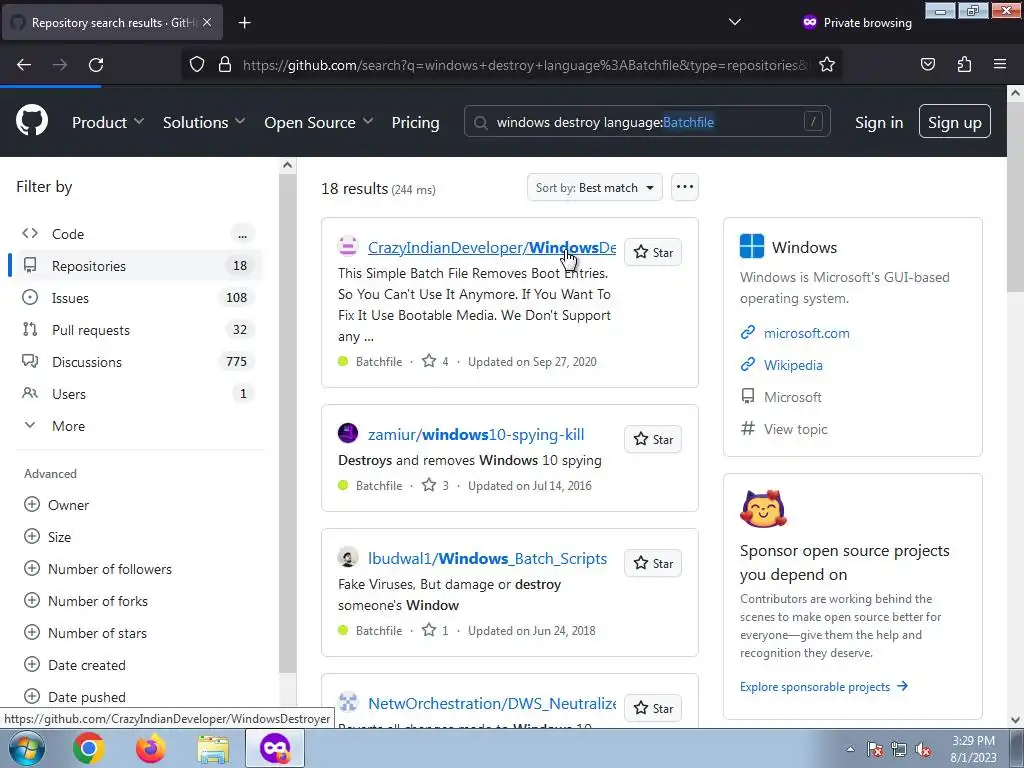Open tracking protection shield icon
The height and width of the screenshot is (768, 1024).
click(197, 65)
